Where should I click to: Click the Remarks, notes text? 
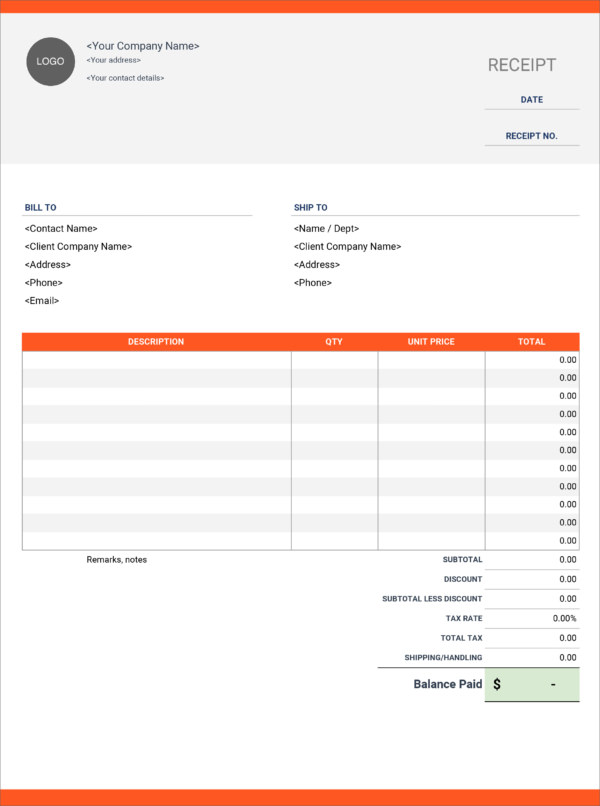coord(117,560)
